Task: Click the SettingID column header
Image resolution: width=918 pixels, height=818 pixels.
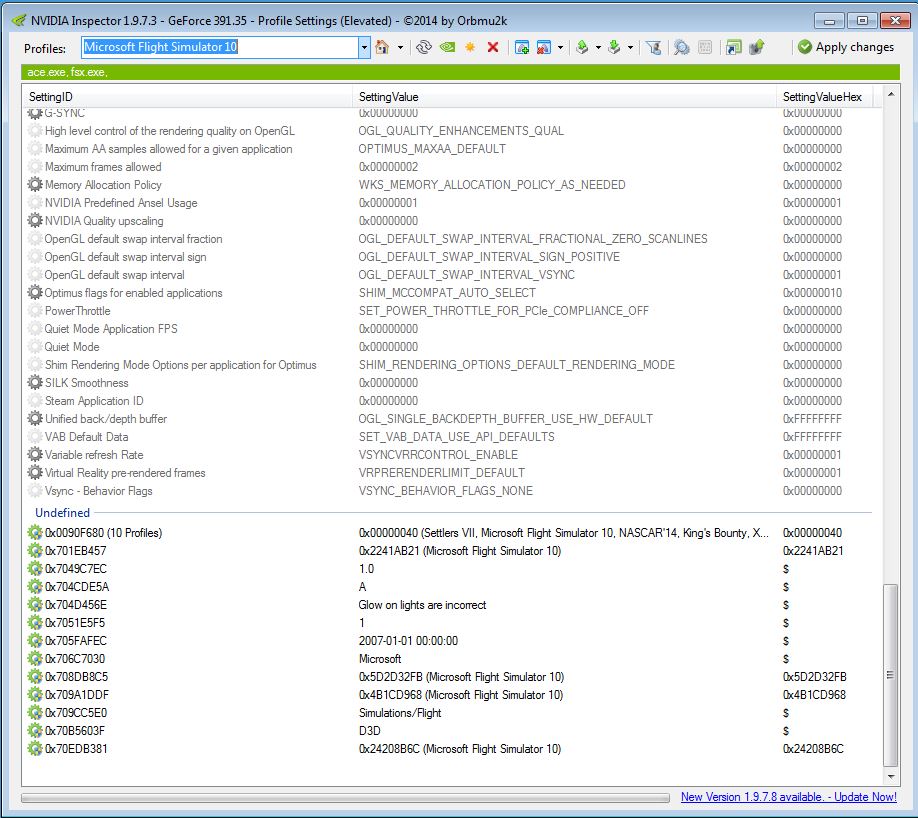Action: point(187,97)
